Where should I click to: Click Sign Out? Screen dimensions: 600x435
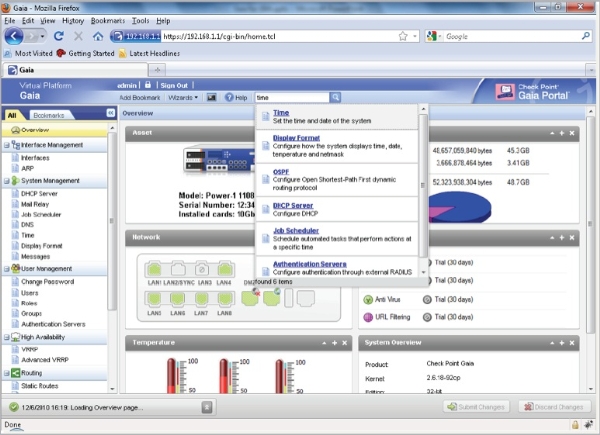click(174, 85)
